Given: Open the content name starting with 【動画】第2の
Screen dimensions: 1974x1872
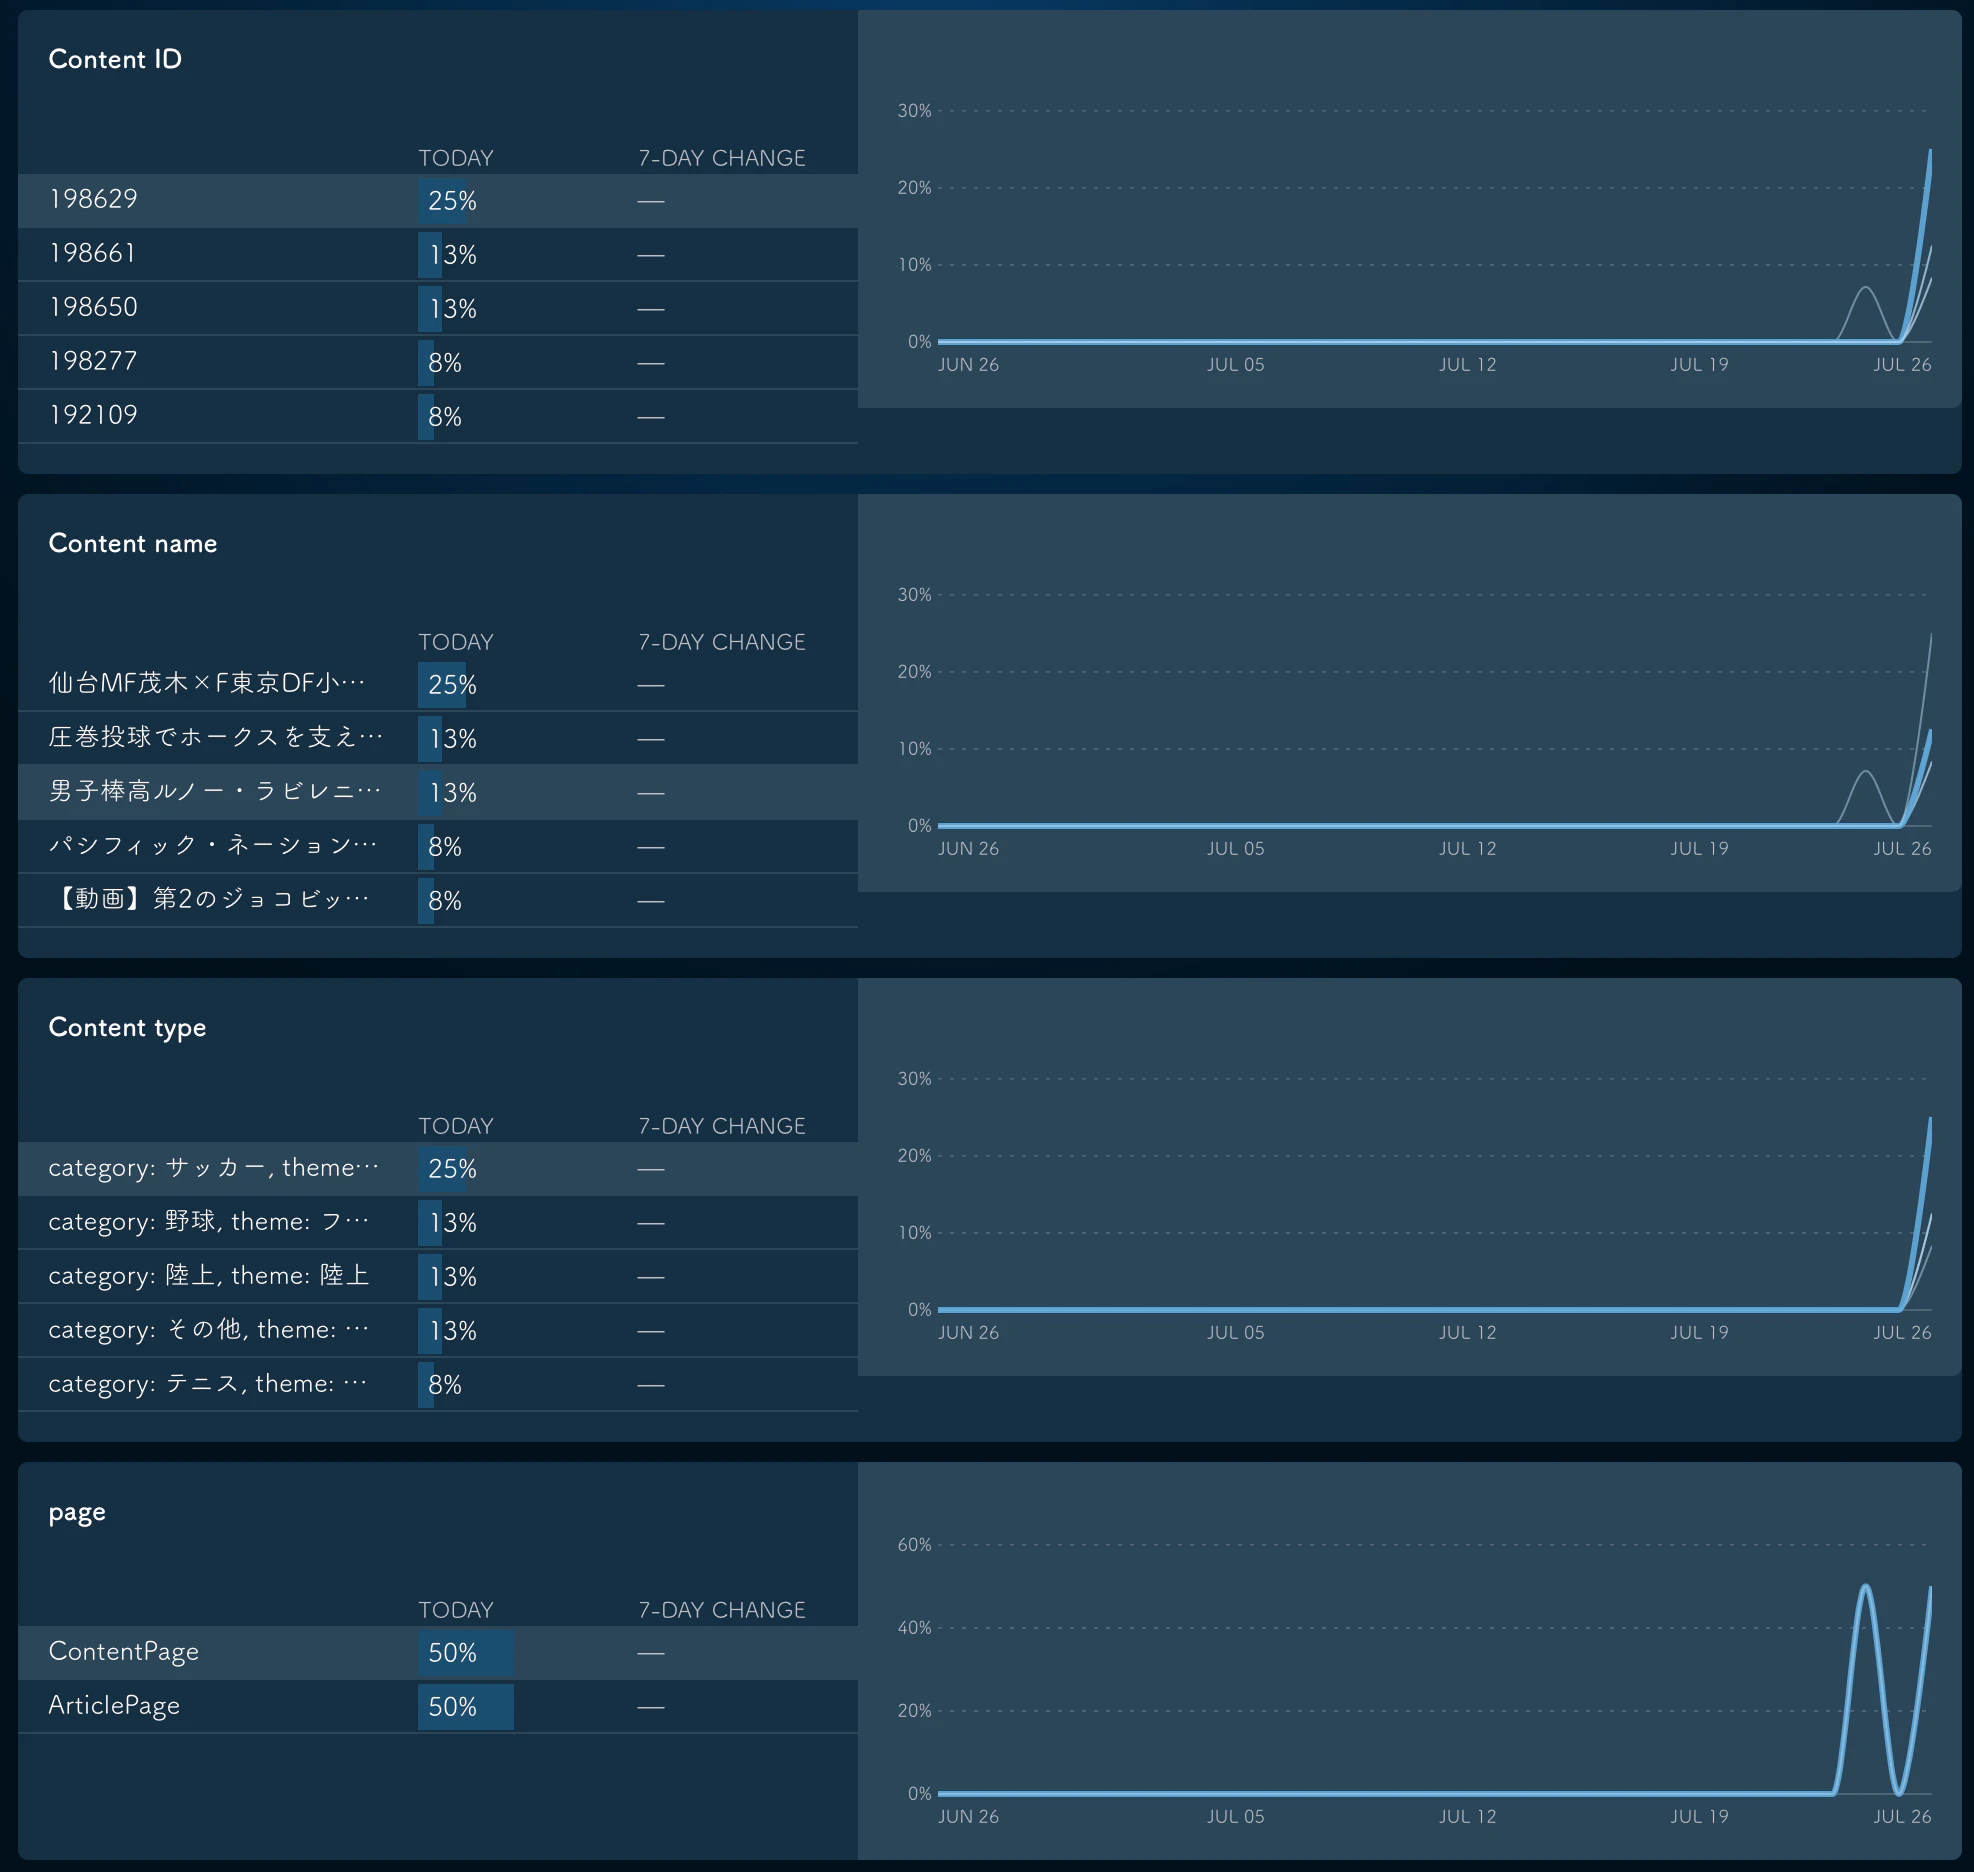Looking at the screenshot, I should (x=438, y=900).
